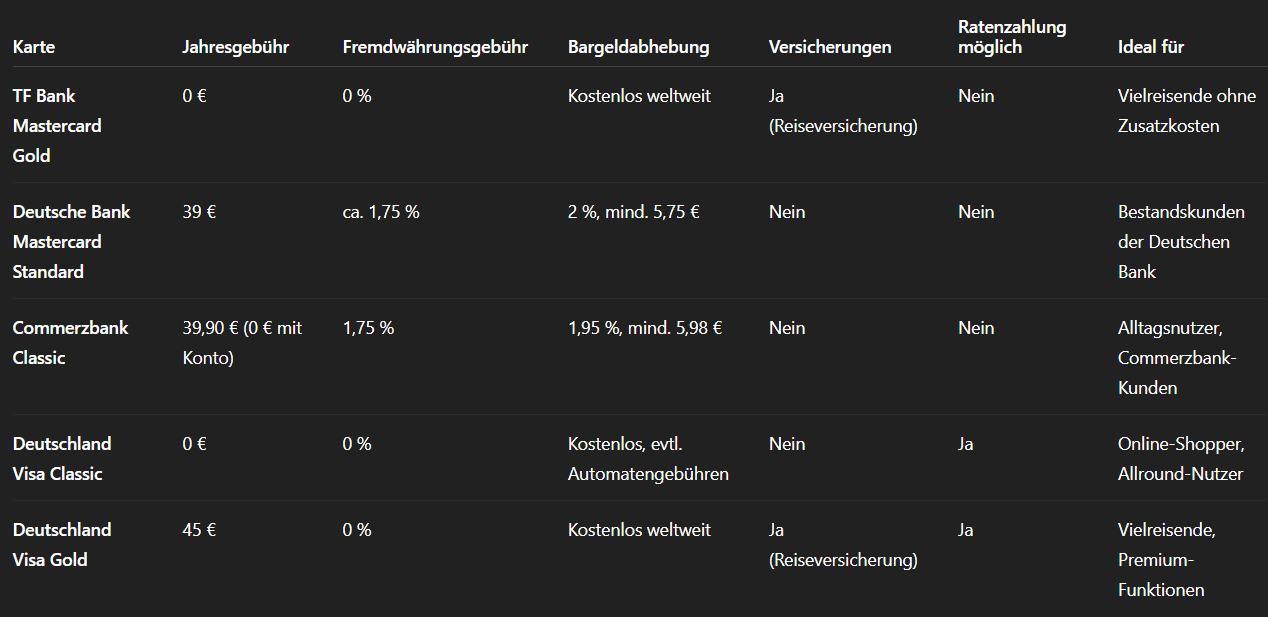Click the Karte column header
Image resolution: width=1268 pixels, height=617 pixels.
[34, 47]
